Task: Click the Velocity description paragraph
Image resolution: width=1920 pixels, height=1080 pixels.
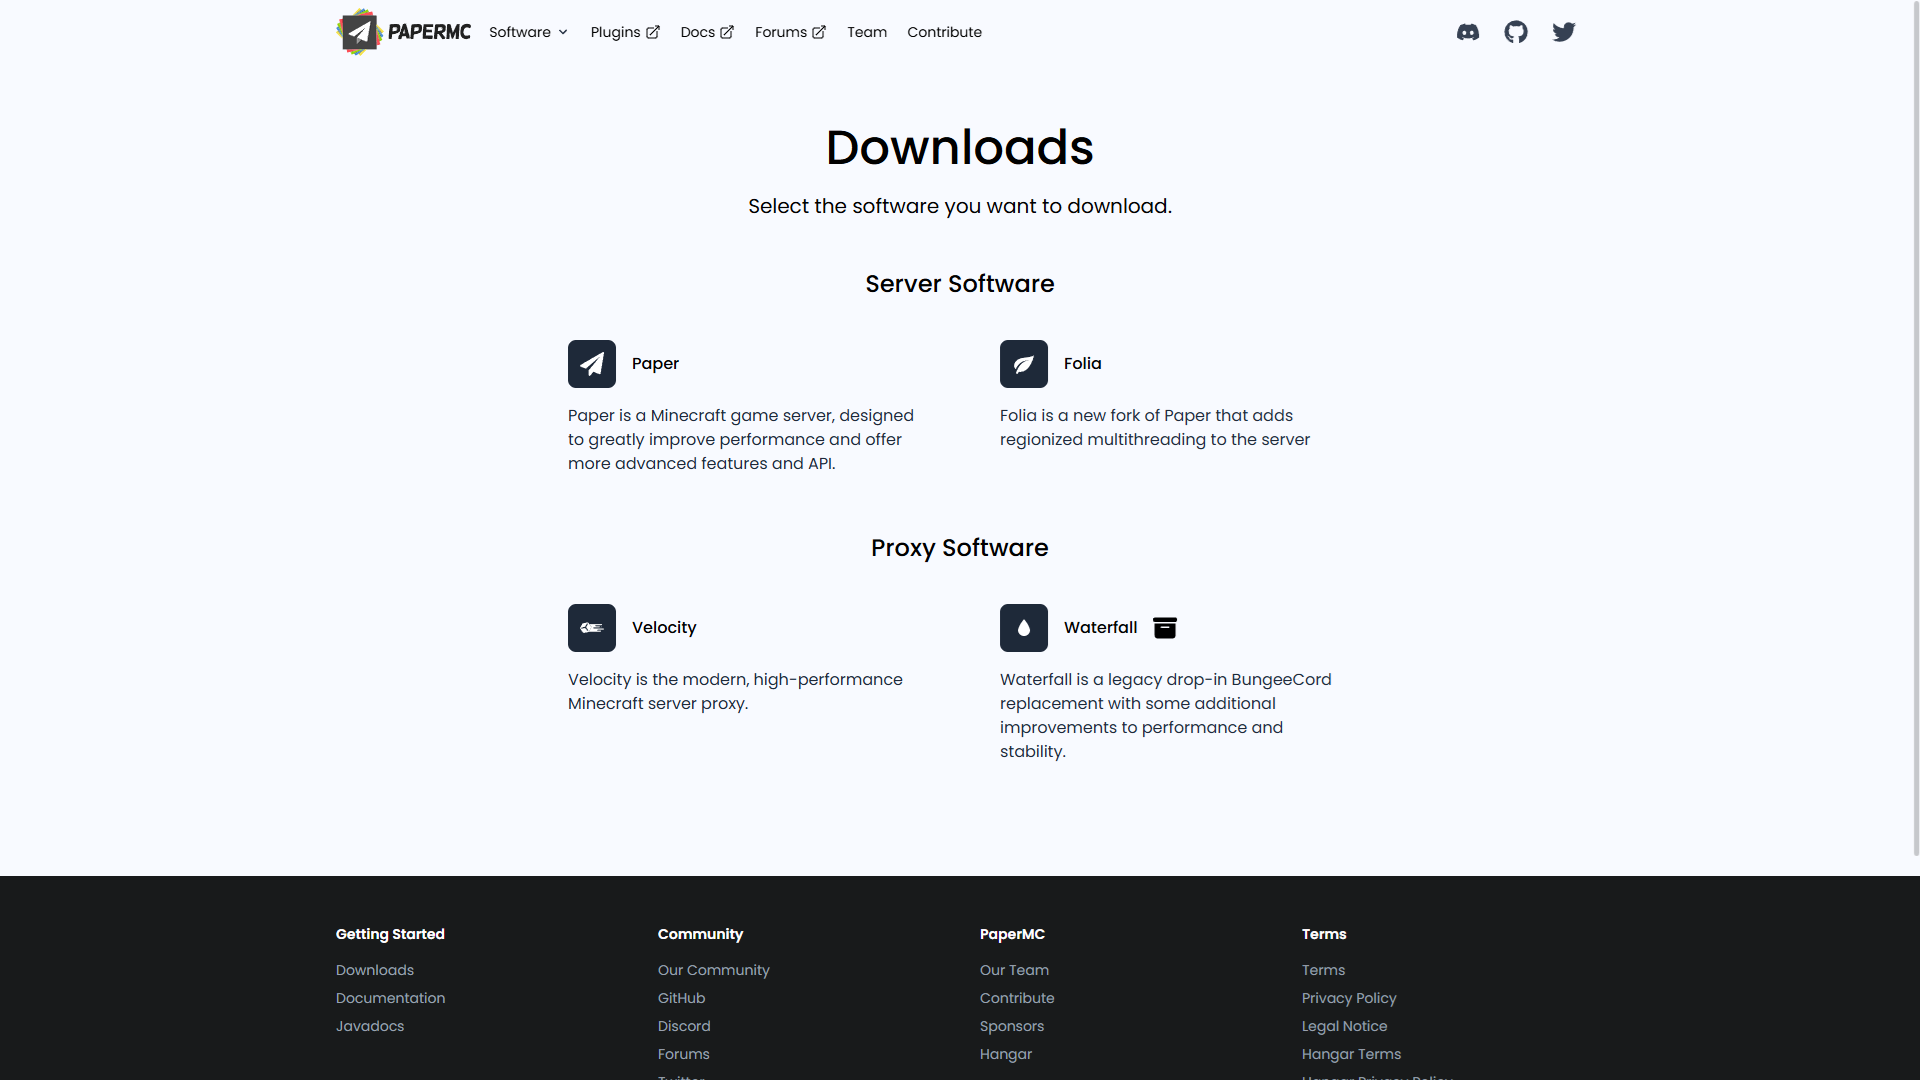Action: pos(735,691)
